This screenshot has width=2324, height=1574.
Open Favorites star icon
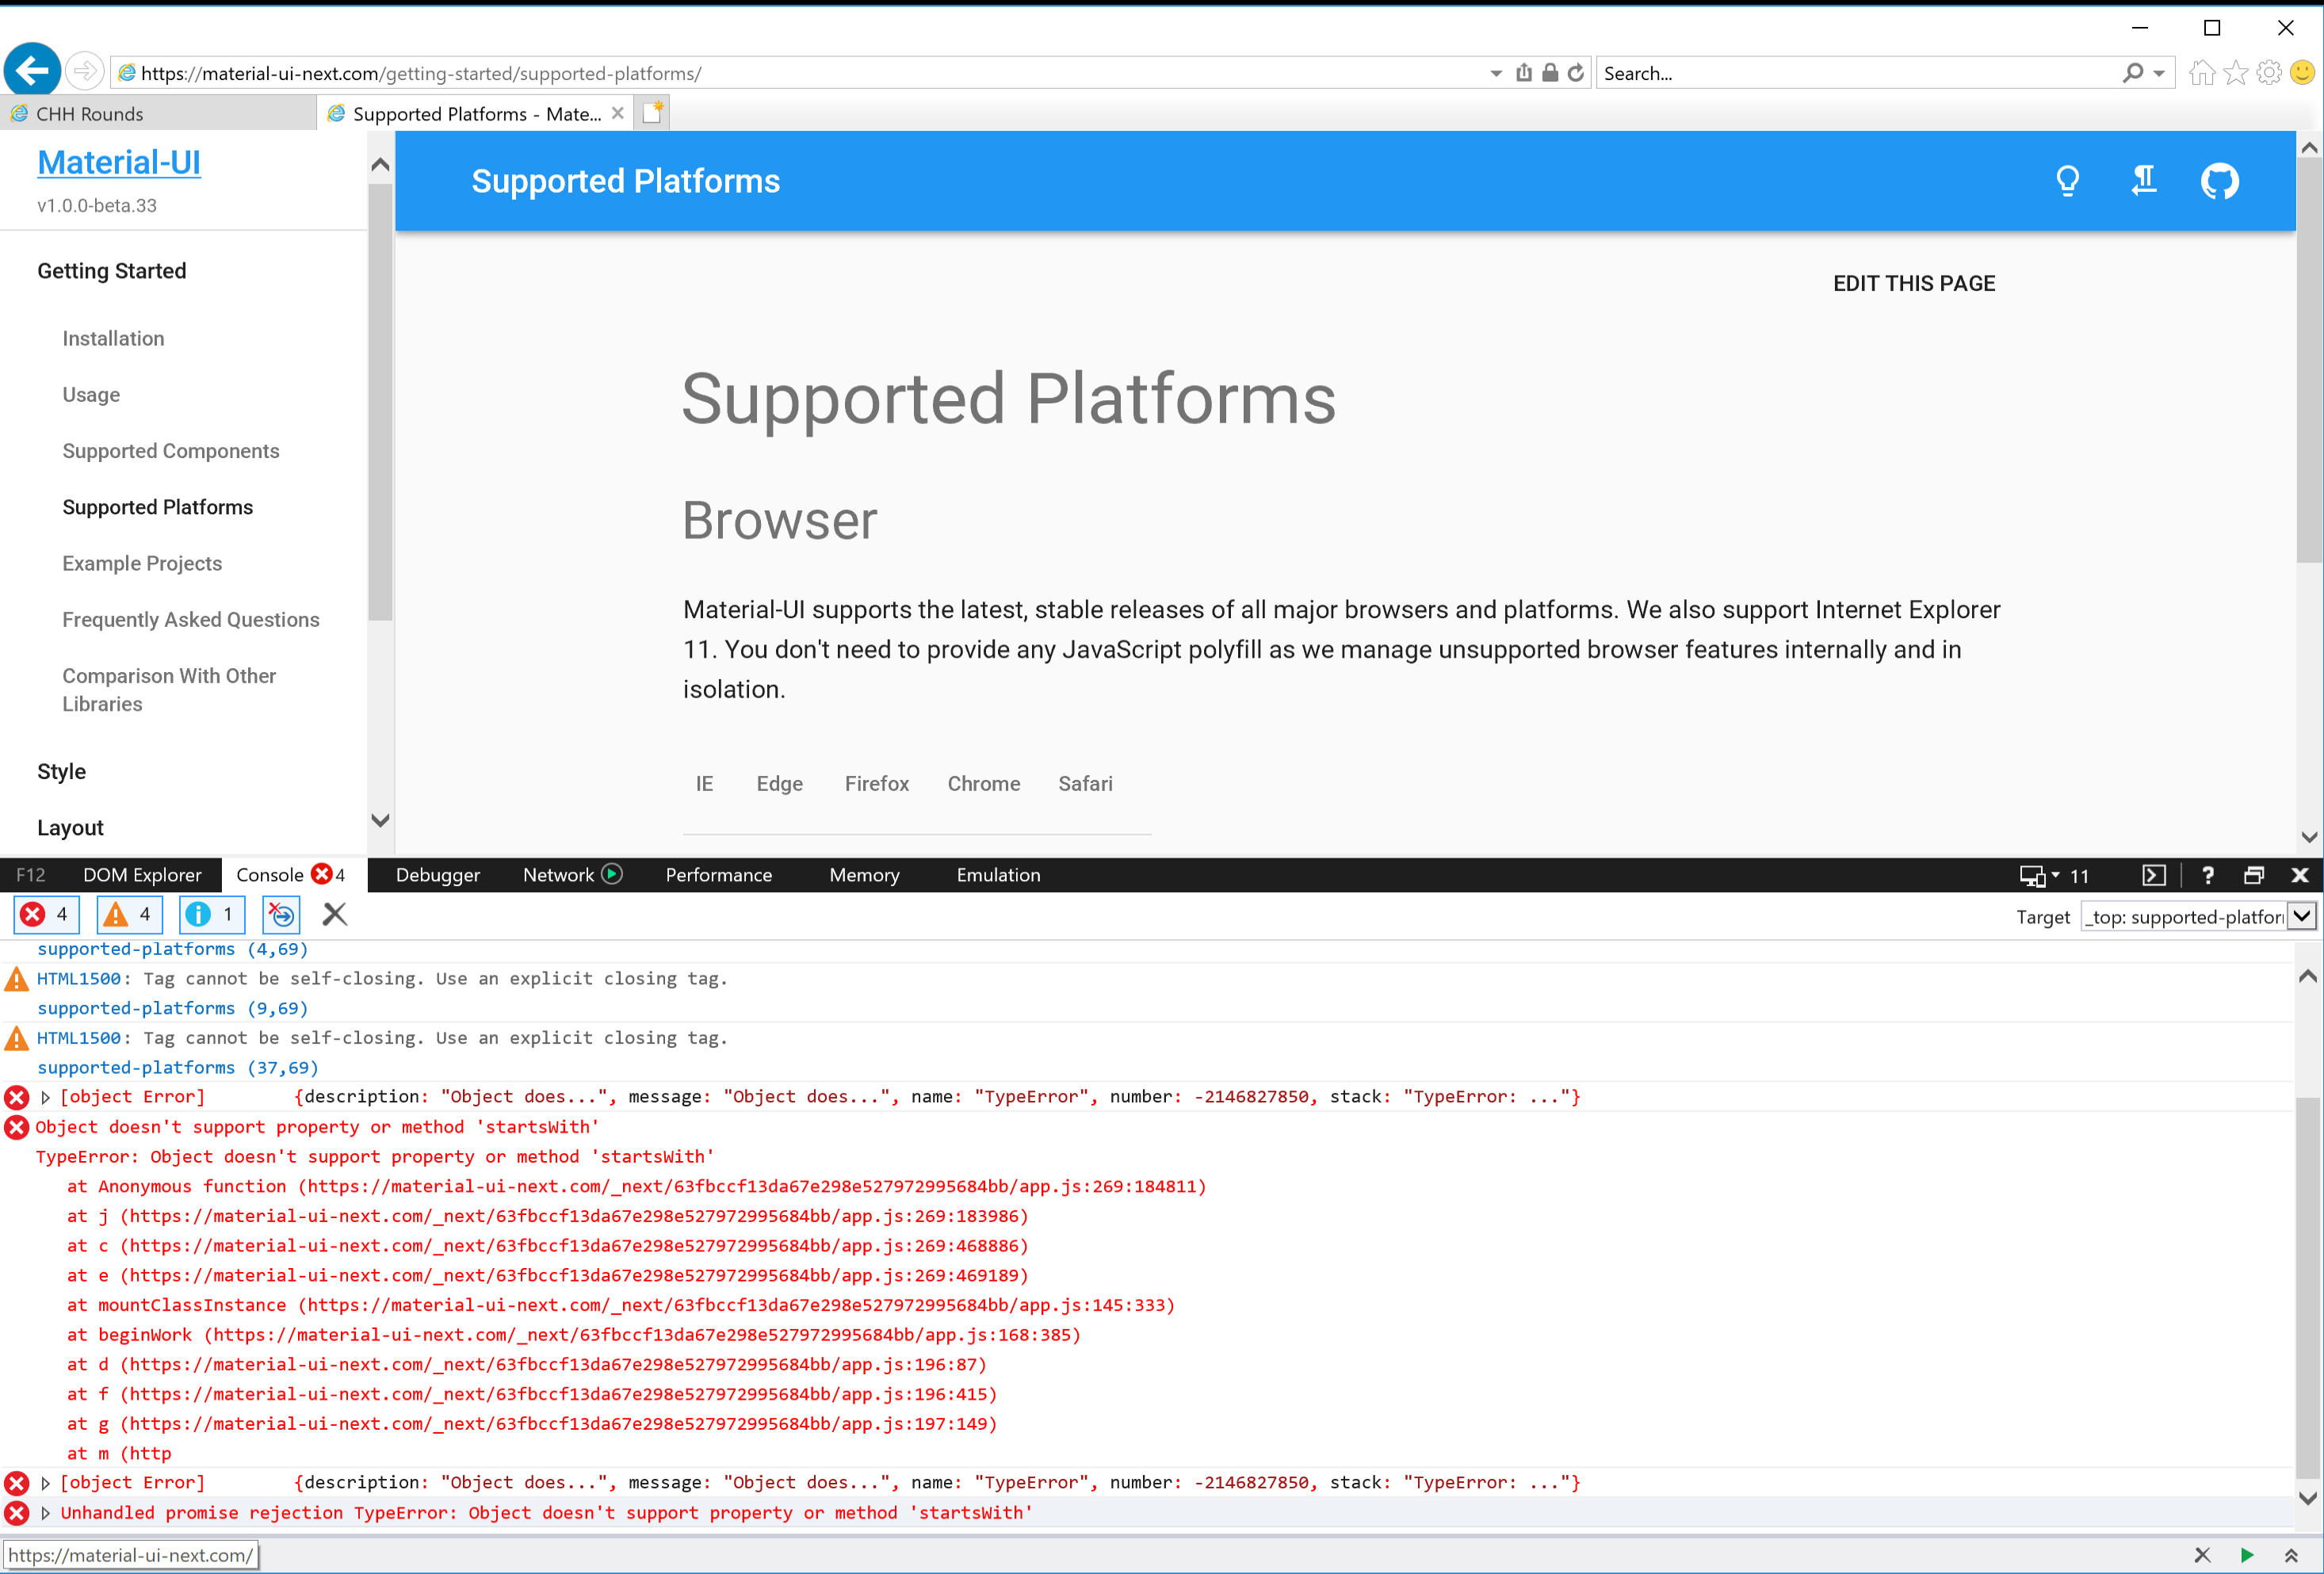(2236, 73)
